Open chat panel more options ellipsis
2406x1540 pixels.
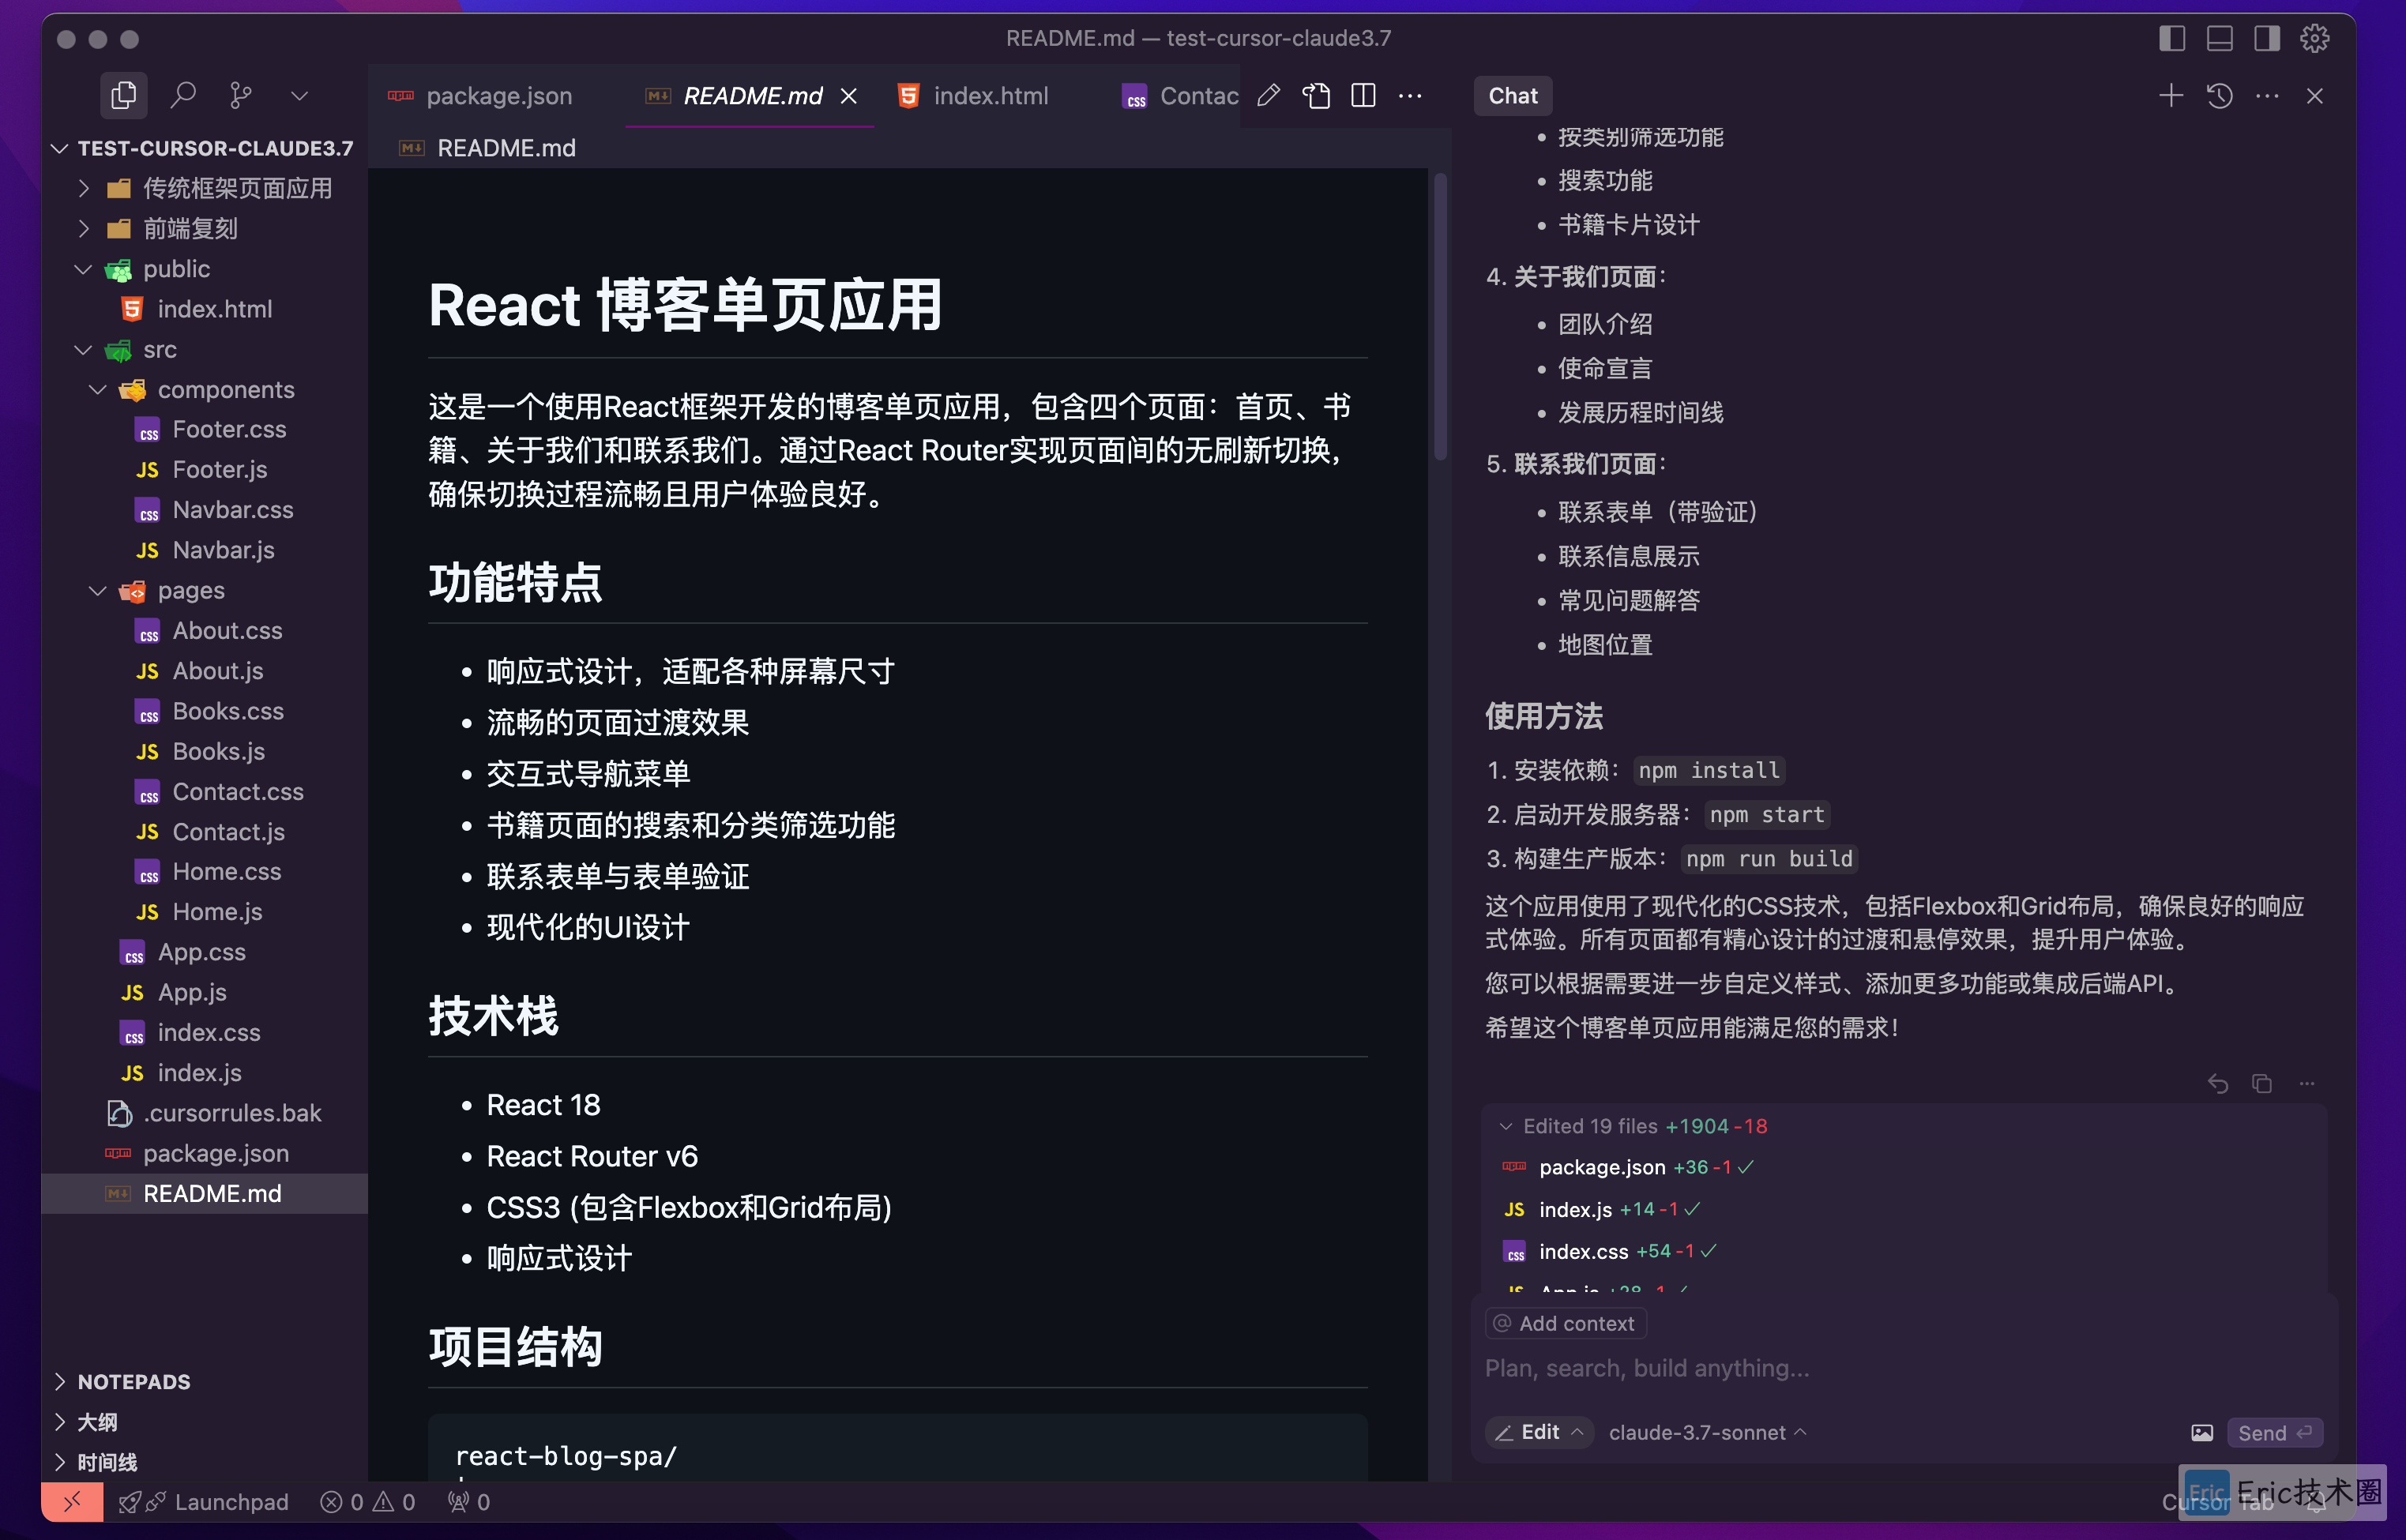2267,96
